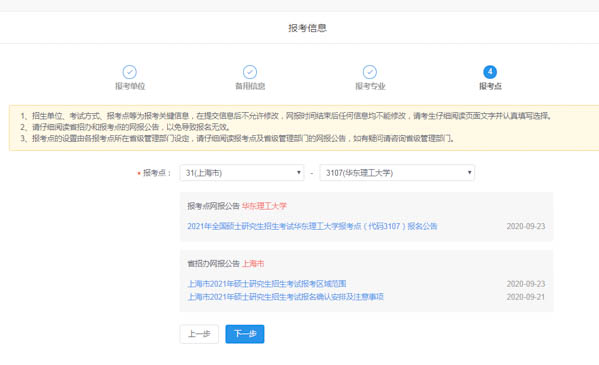Click the 报考单位 step checkmark icon
This screenshot has width=599, height=365.
130,72
